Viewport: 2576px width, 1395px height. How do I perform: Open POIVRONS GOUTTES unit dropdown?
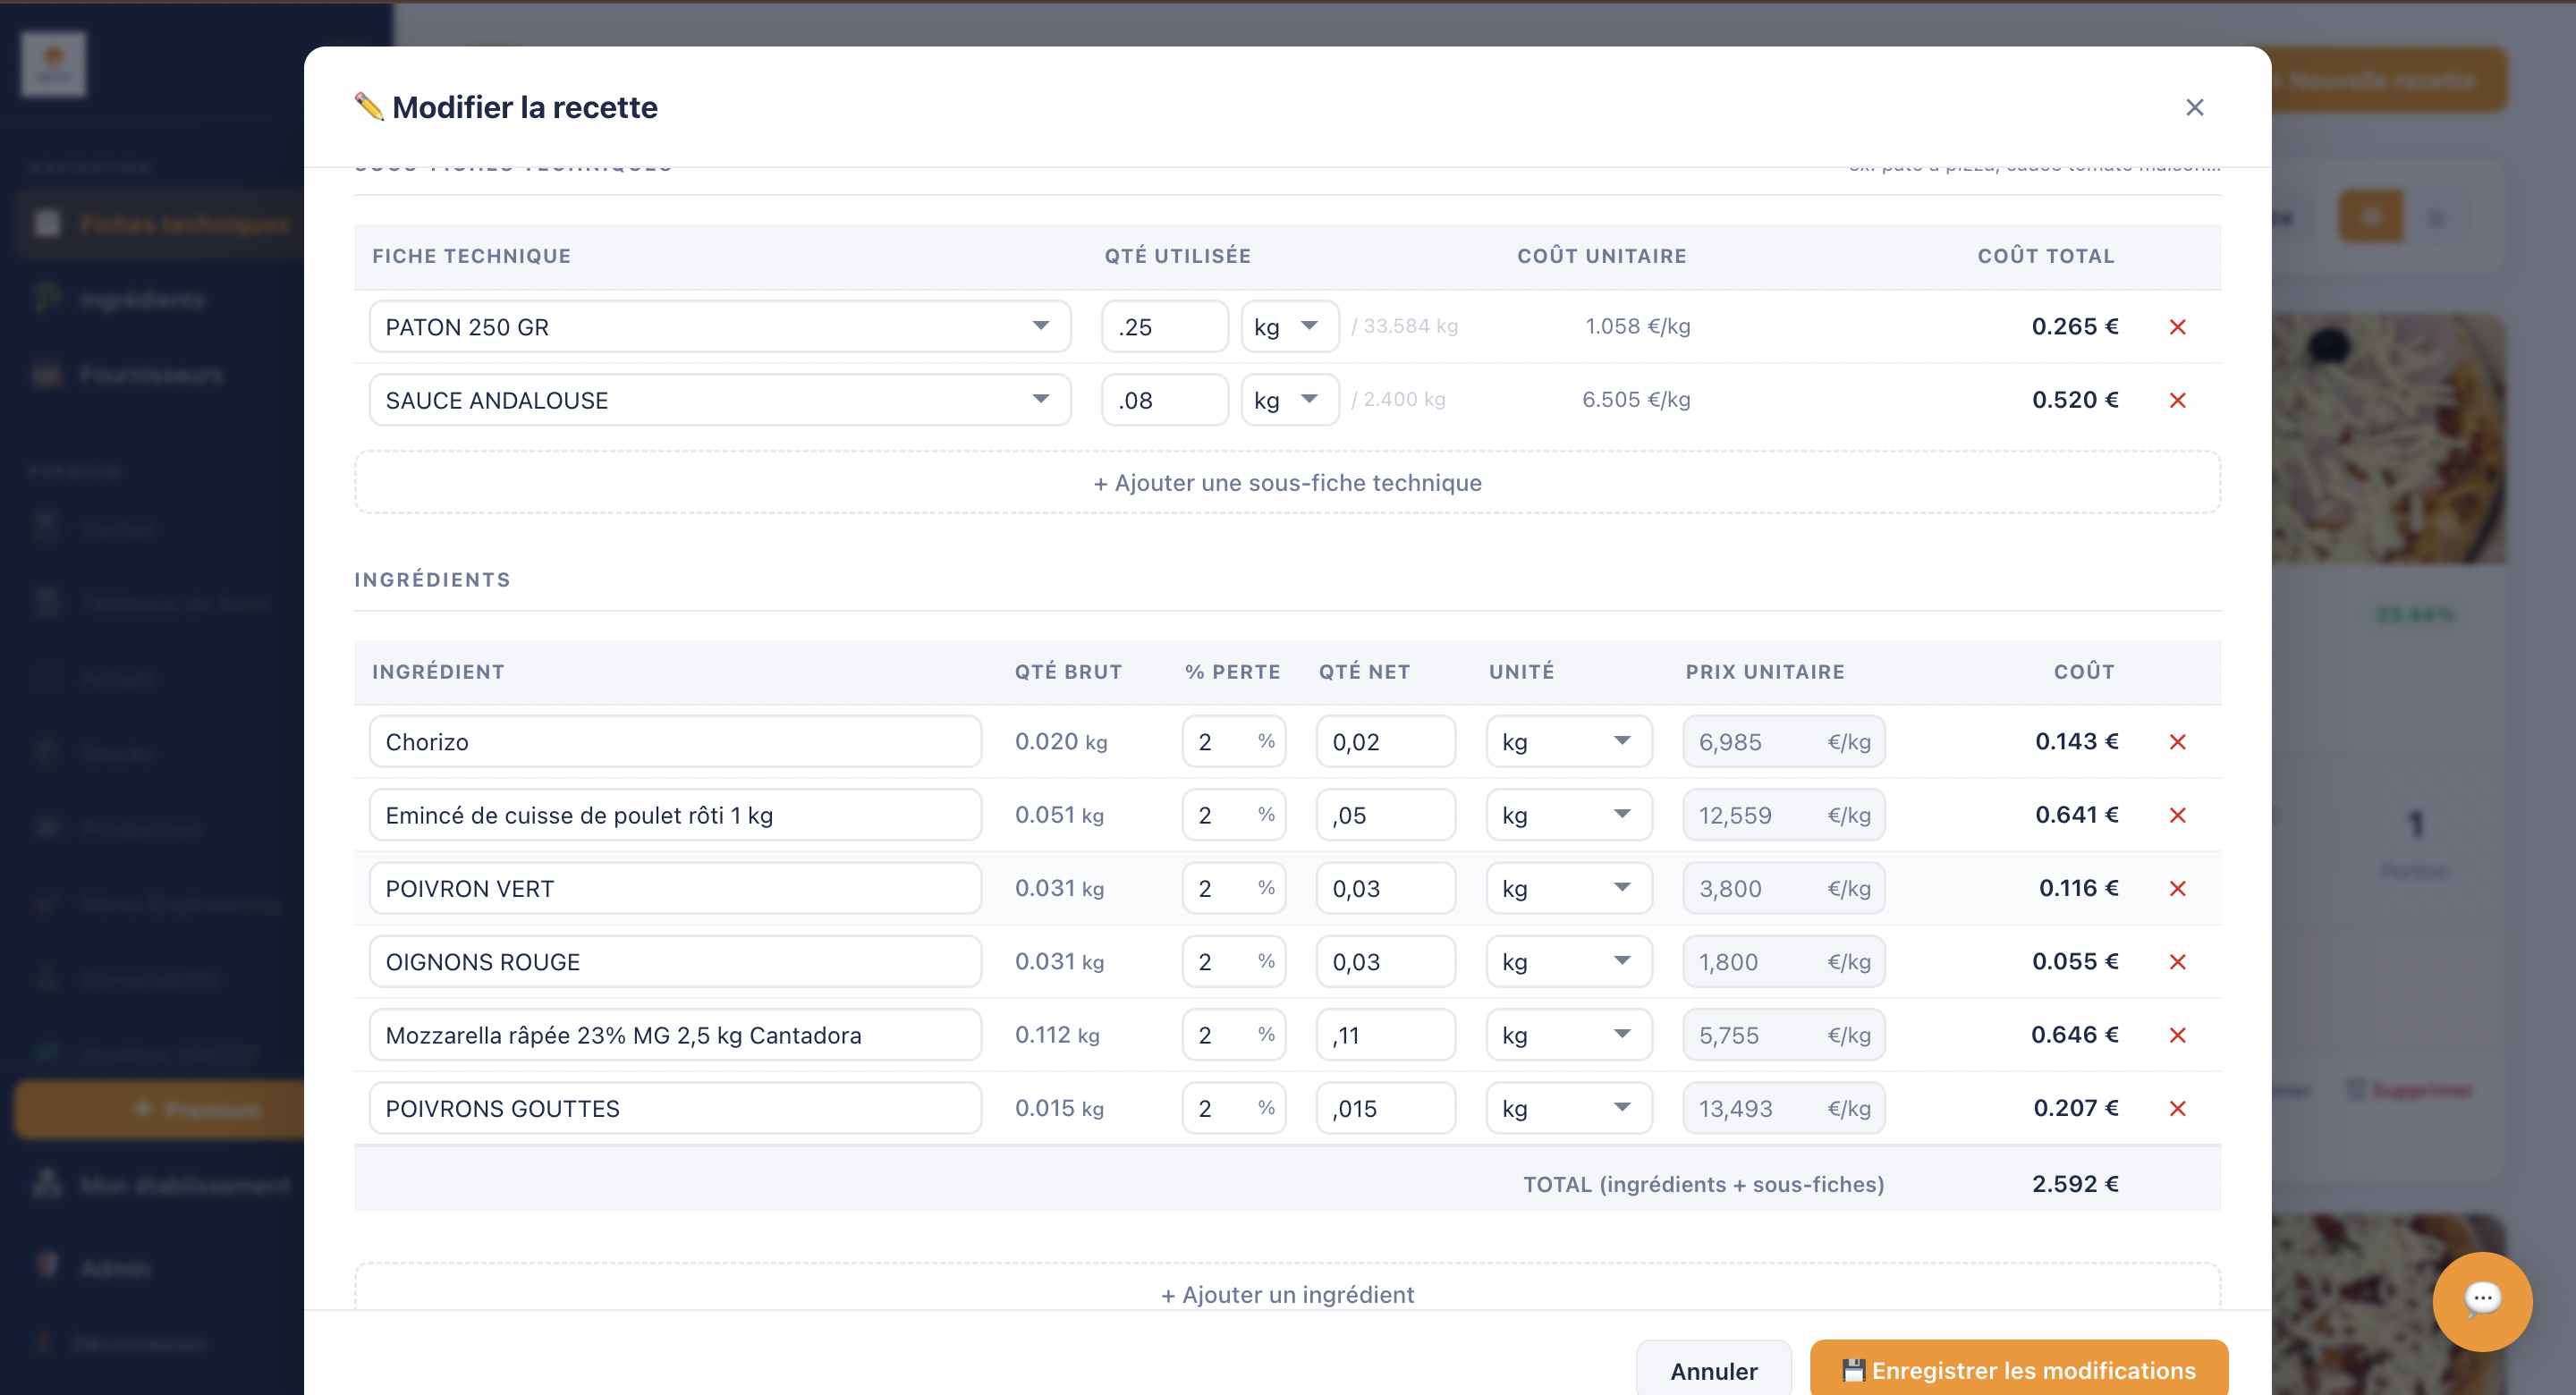point(1568,1108)
